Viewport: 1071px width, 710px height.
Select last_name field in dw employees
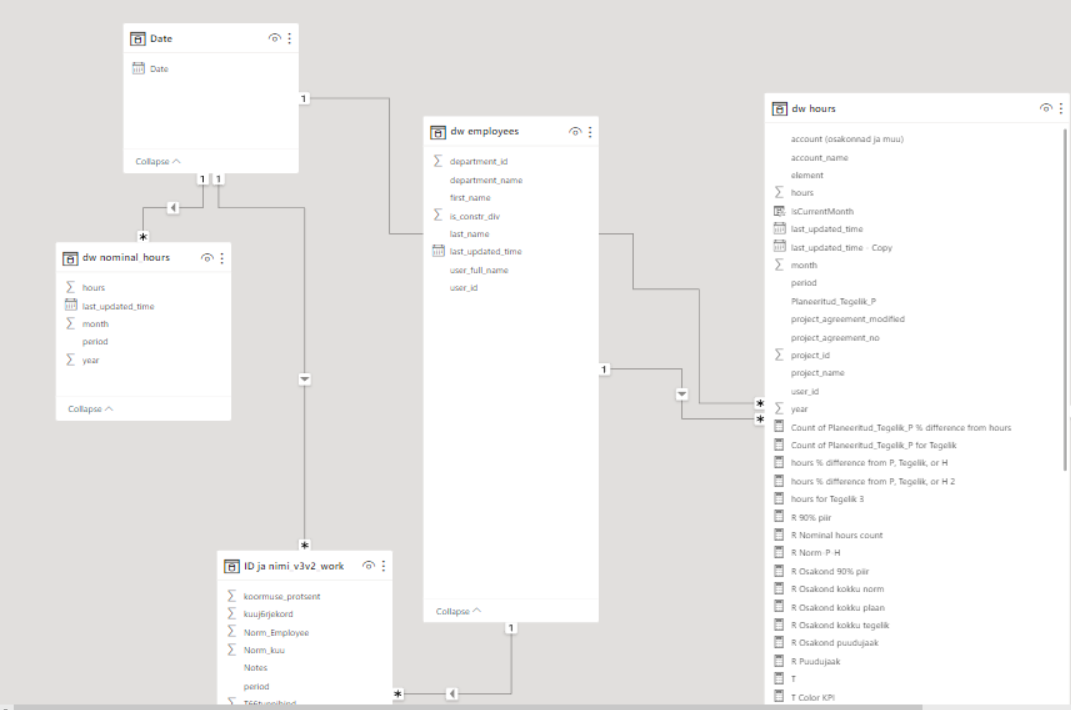point(469,234)
